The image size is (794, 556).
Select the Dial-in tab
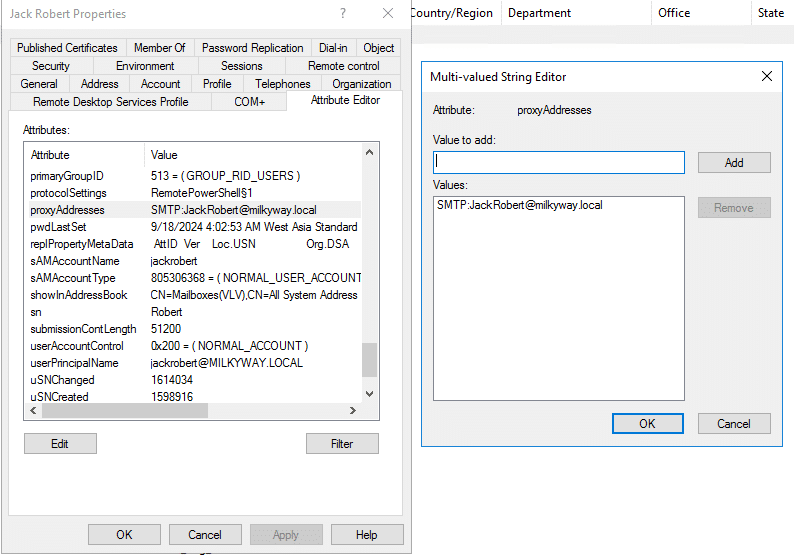333,48
